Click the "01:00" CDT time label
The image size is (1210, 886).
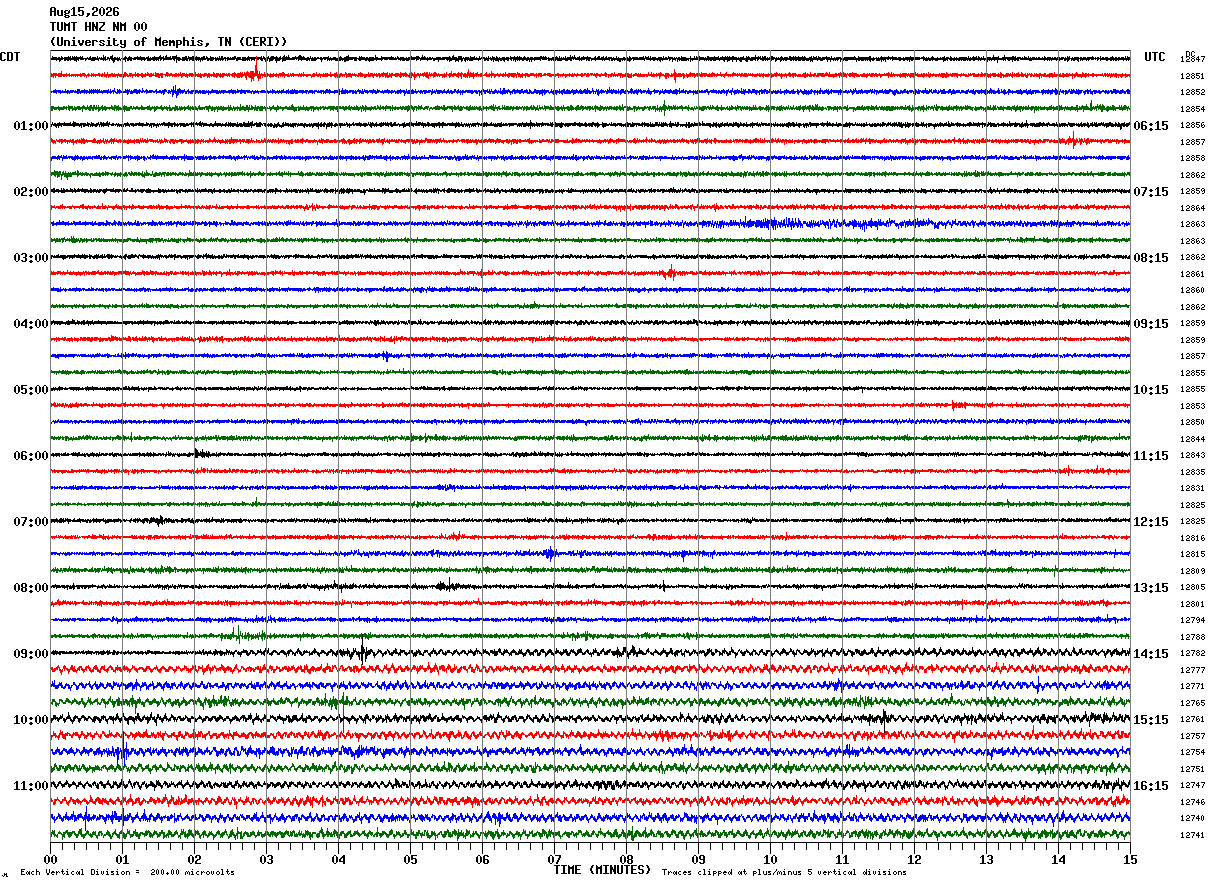pyautogui.click(x=31, y=126)
